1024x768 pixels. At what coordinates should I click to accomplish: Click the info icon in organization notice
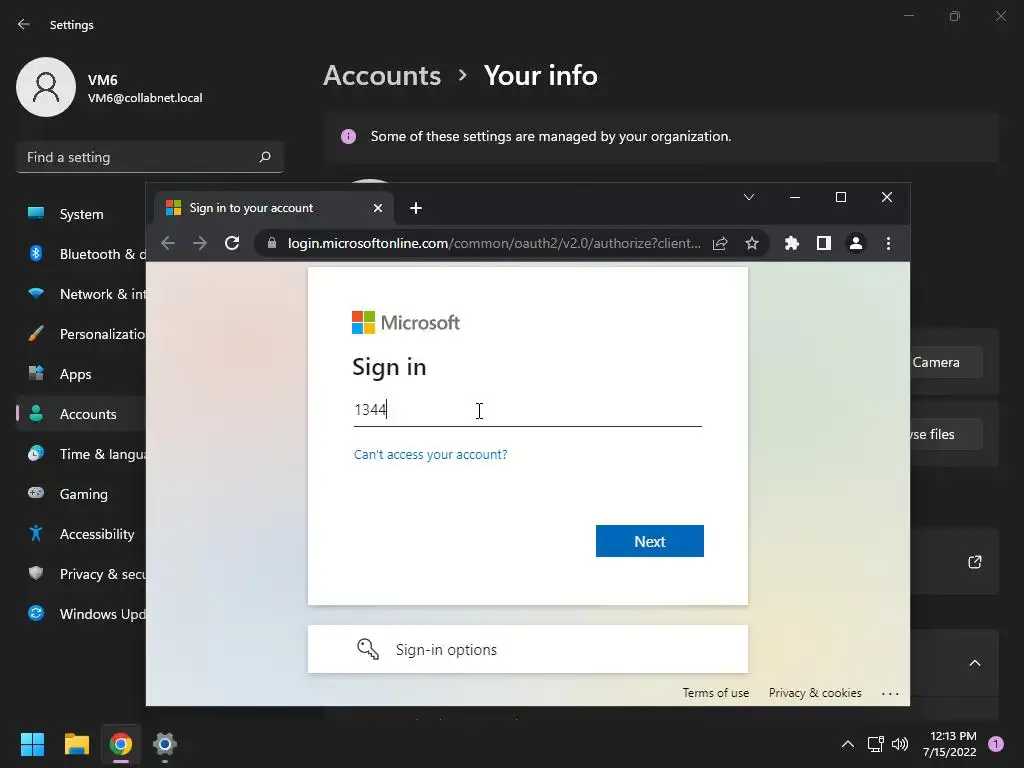pyautogui.click(x=348, y=136)
